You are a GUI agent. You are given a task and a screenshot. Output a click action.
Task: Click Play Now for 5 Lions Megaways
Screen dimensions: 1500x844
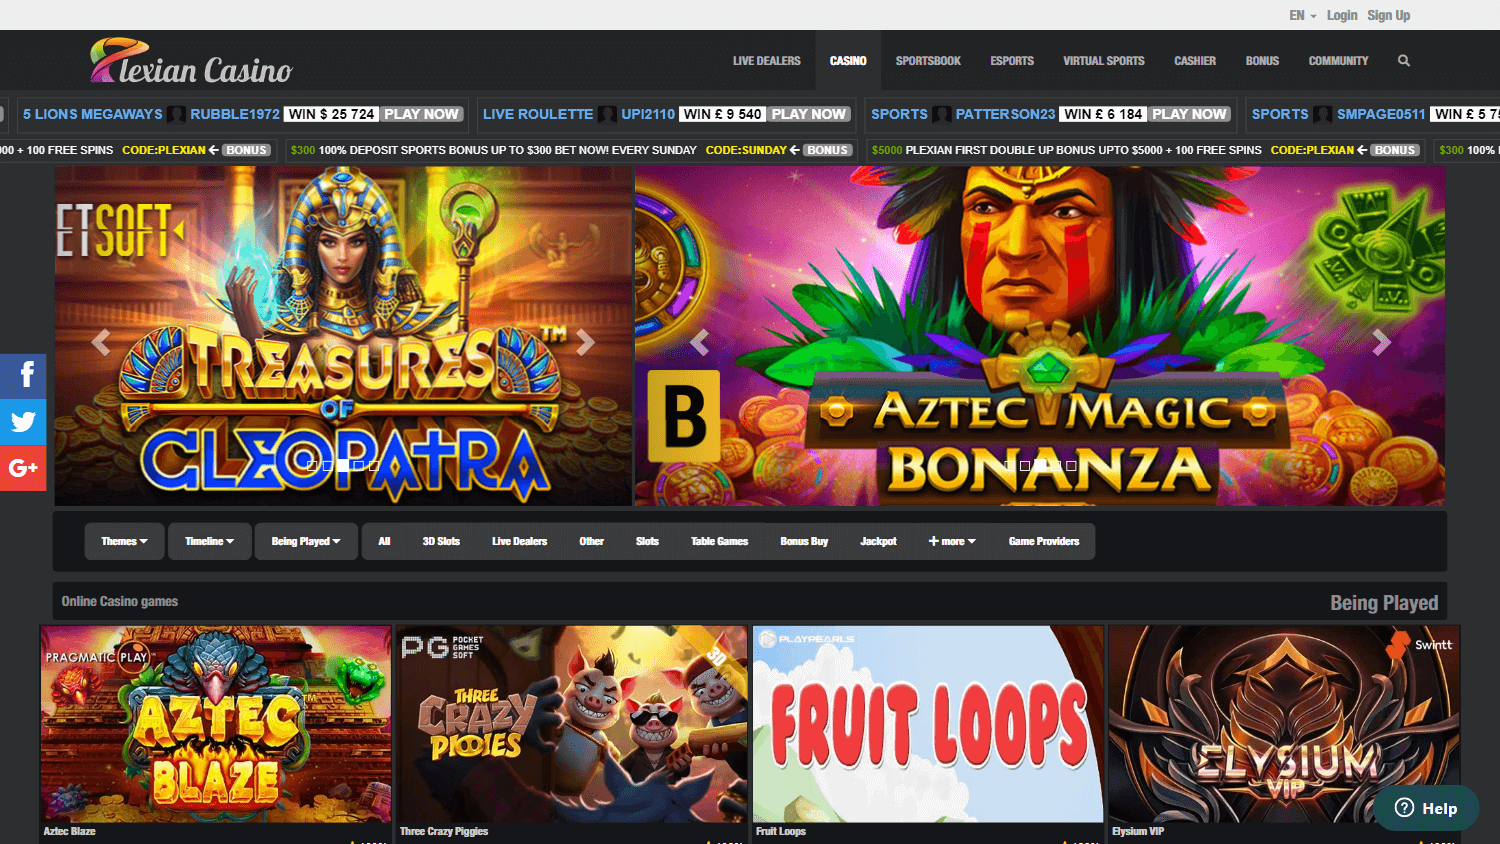click(x=421, y=114)
